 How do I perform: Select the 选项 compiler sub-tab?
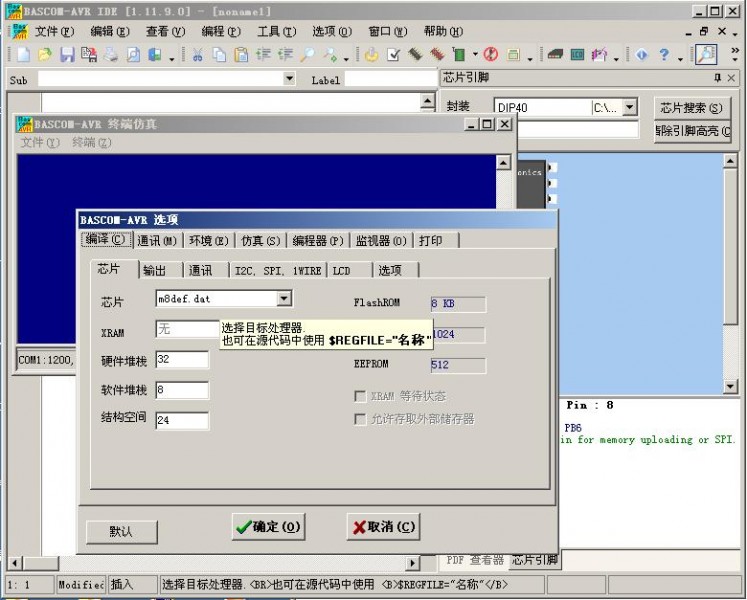(396, 270)
